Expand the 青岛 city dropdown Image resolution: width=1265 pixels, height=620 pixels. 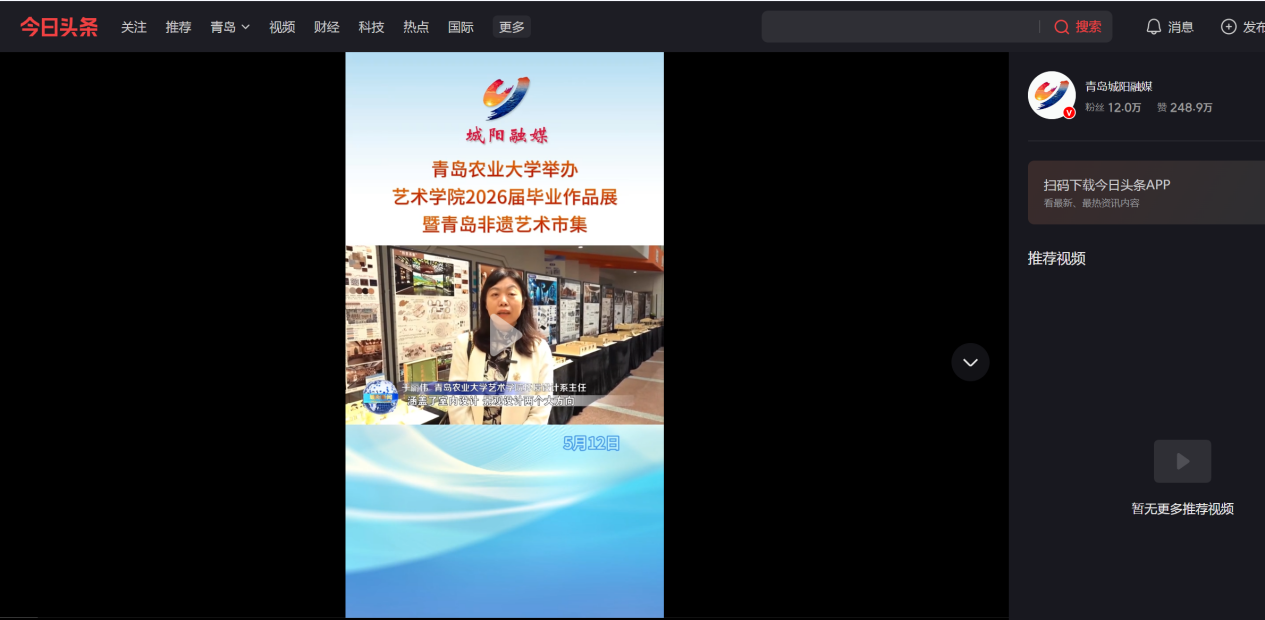pos(230,27)
